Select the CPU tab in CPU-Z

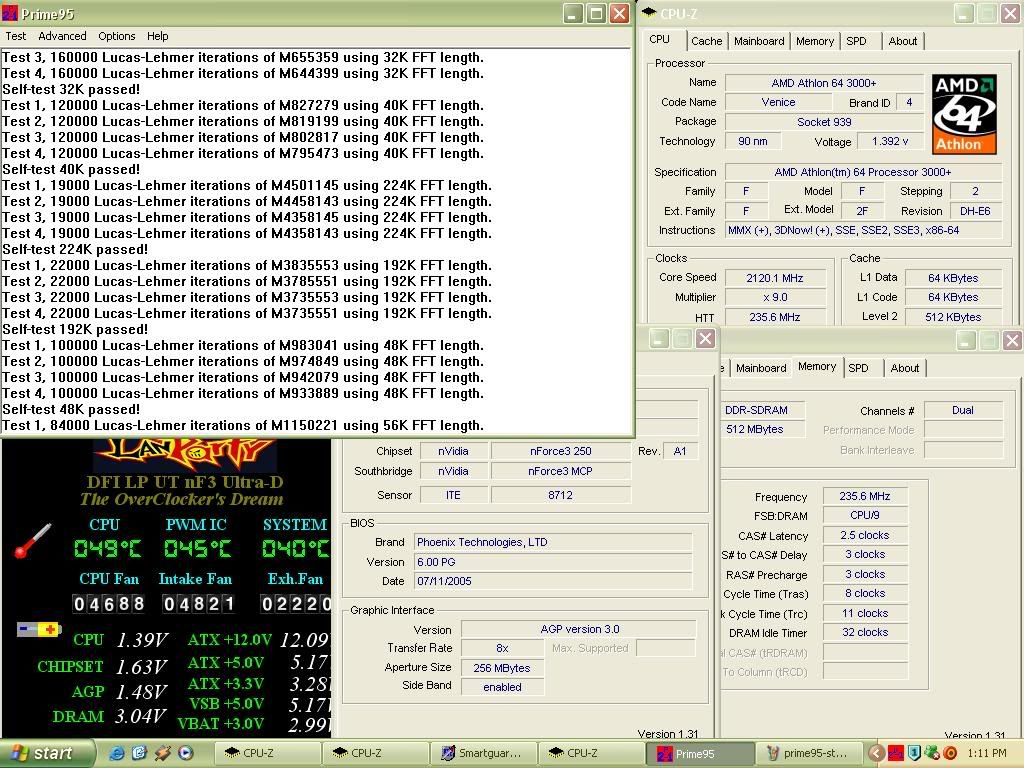[x=660, y=40]
